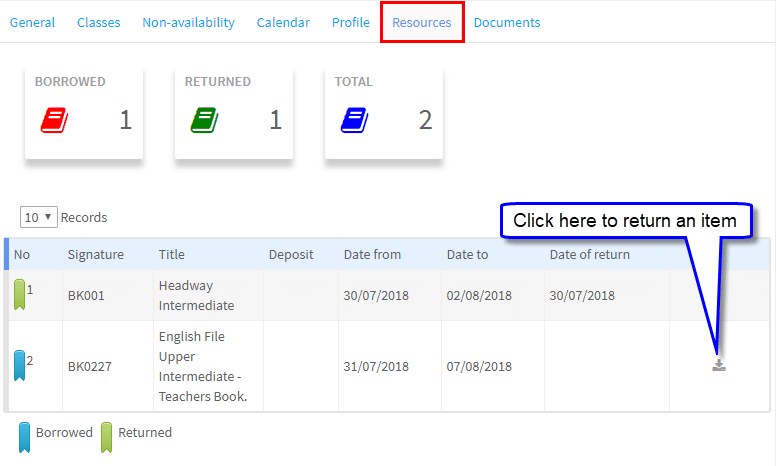Open the records per page dropdown
The height and width of the screenshot is (466, 776).
coord(39,217)
